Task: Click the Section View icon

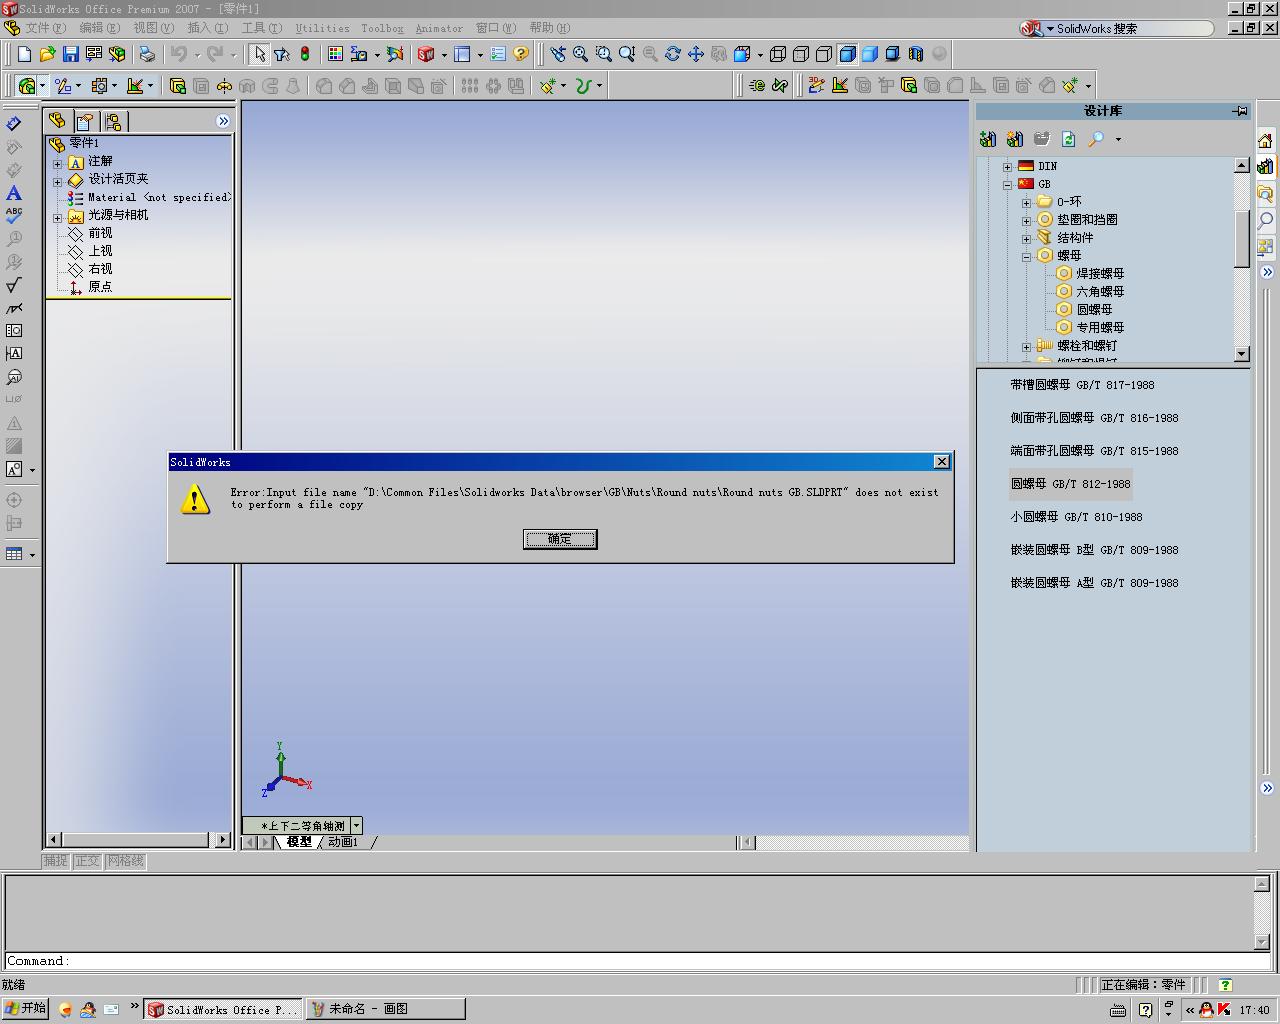Action: pyautogui.click(x=916, y=54)
